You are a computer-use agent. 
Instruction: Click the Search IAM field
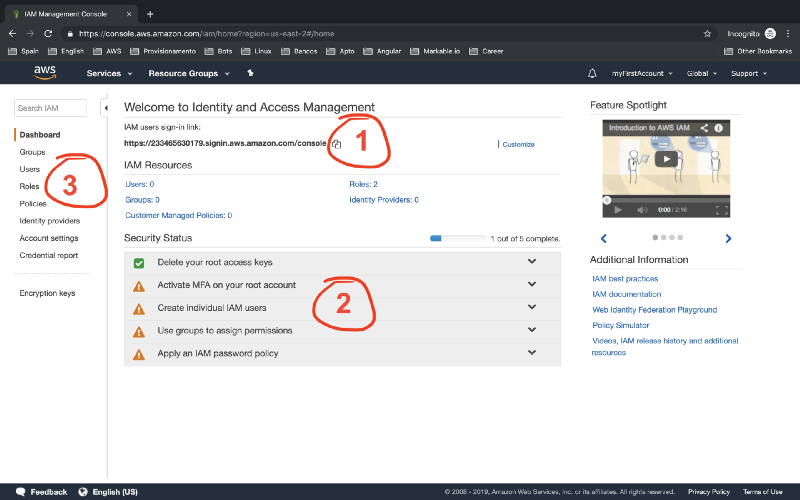(x=50, y=108)
